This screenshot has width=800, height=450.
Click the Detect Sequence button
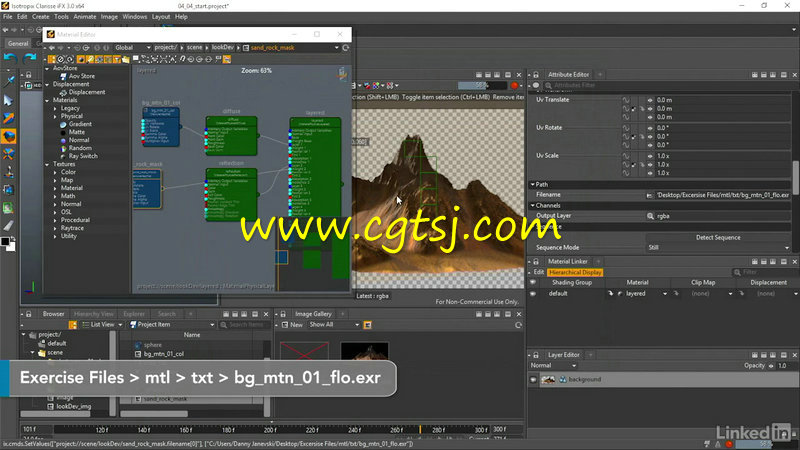pos(718,238)
